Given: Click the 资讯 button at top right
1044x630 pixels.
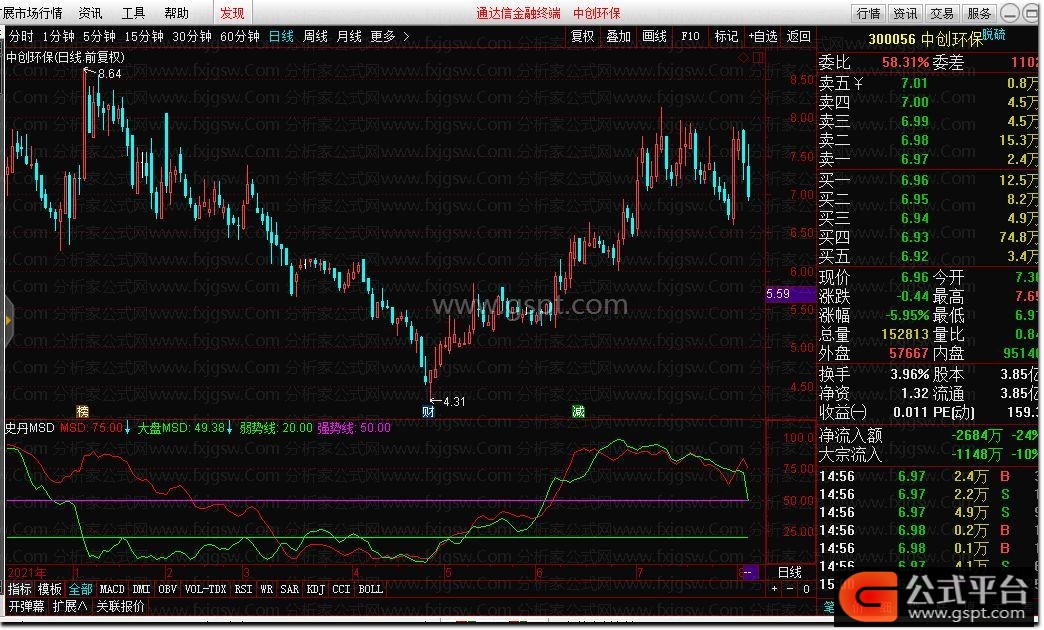Looking at the screenshot, I should (x=906, y=13).
